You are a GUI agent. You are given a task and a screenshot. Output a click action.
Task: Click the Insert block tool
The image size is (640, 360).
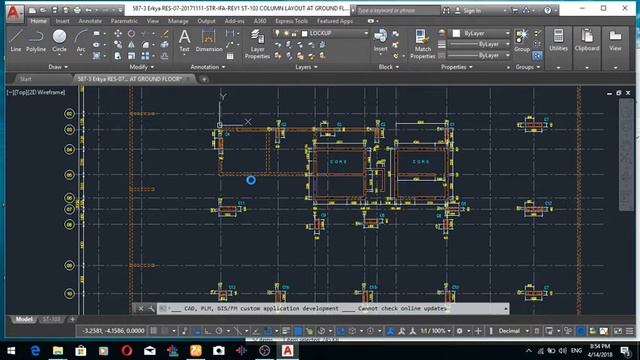click(380, 41)
